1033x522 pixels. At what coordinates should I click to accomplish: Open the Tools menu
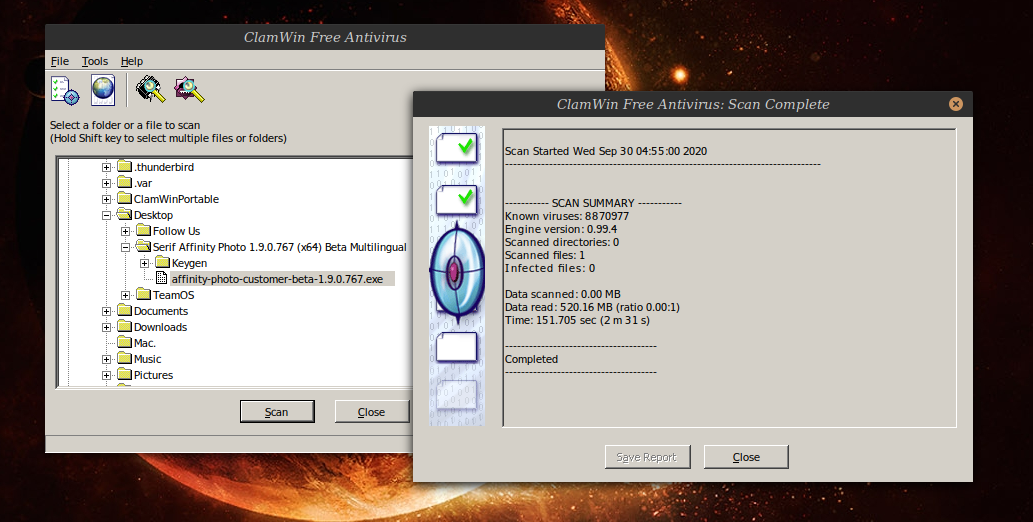[x=95, y=61]
